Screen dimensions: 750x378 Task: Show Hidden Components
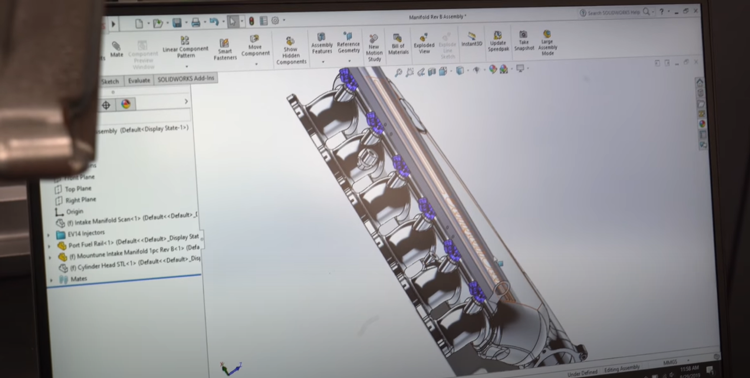click(291, 51)
